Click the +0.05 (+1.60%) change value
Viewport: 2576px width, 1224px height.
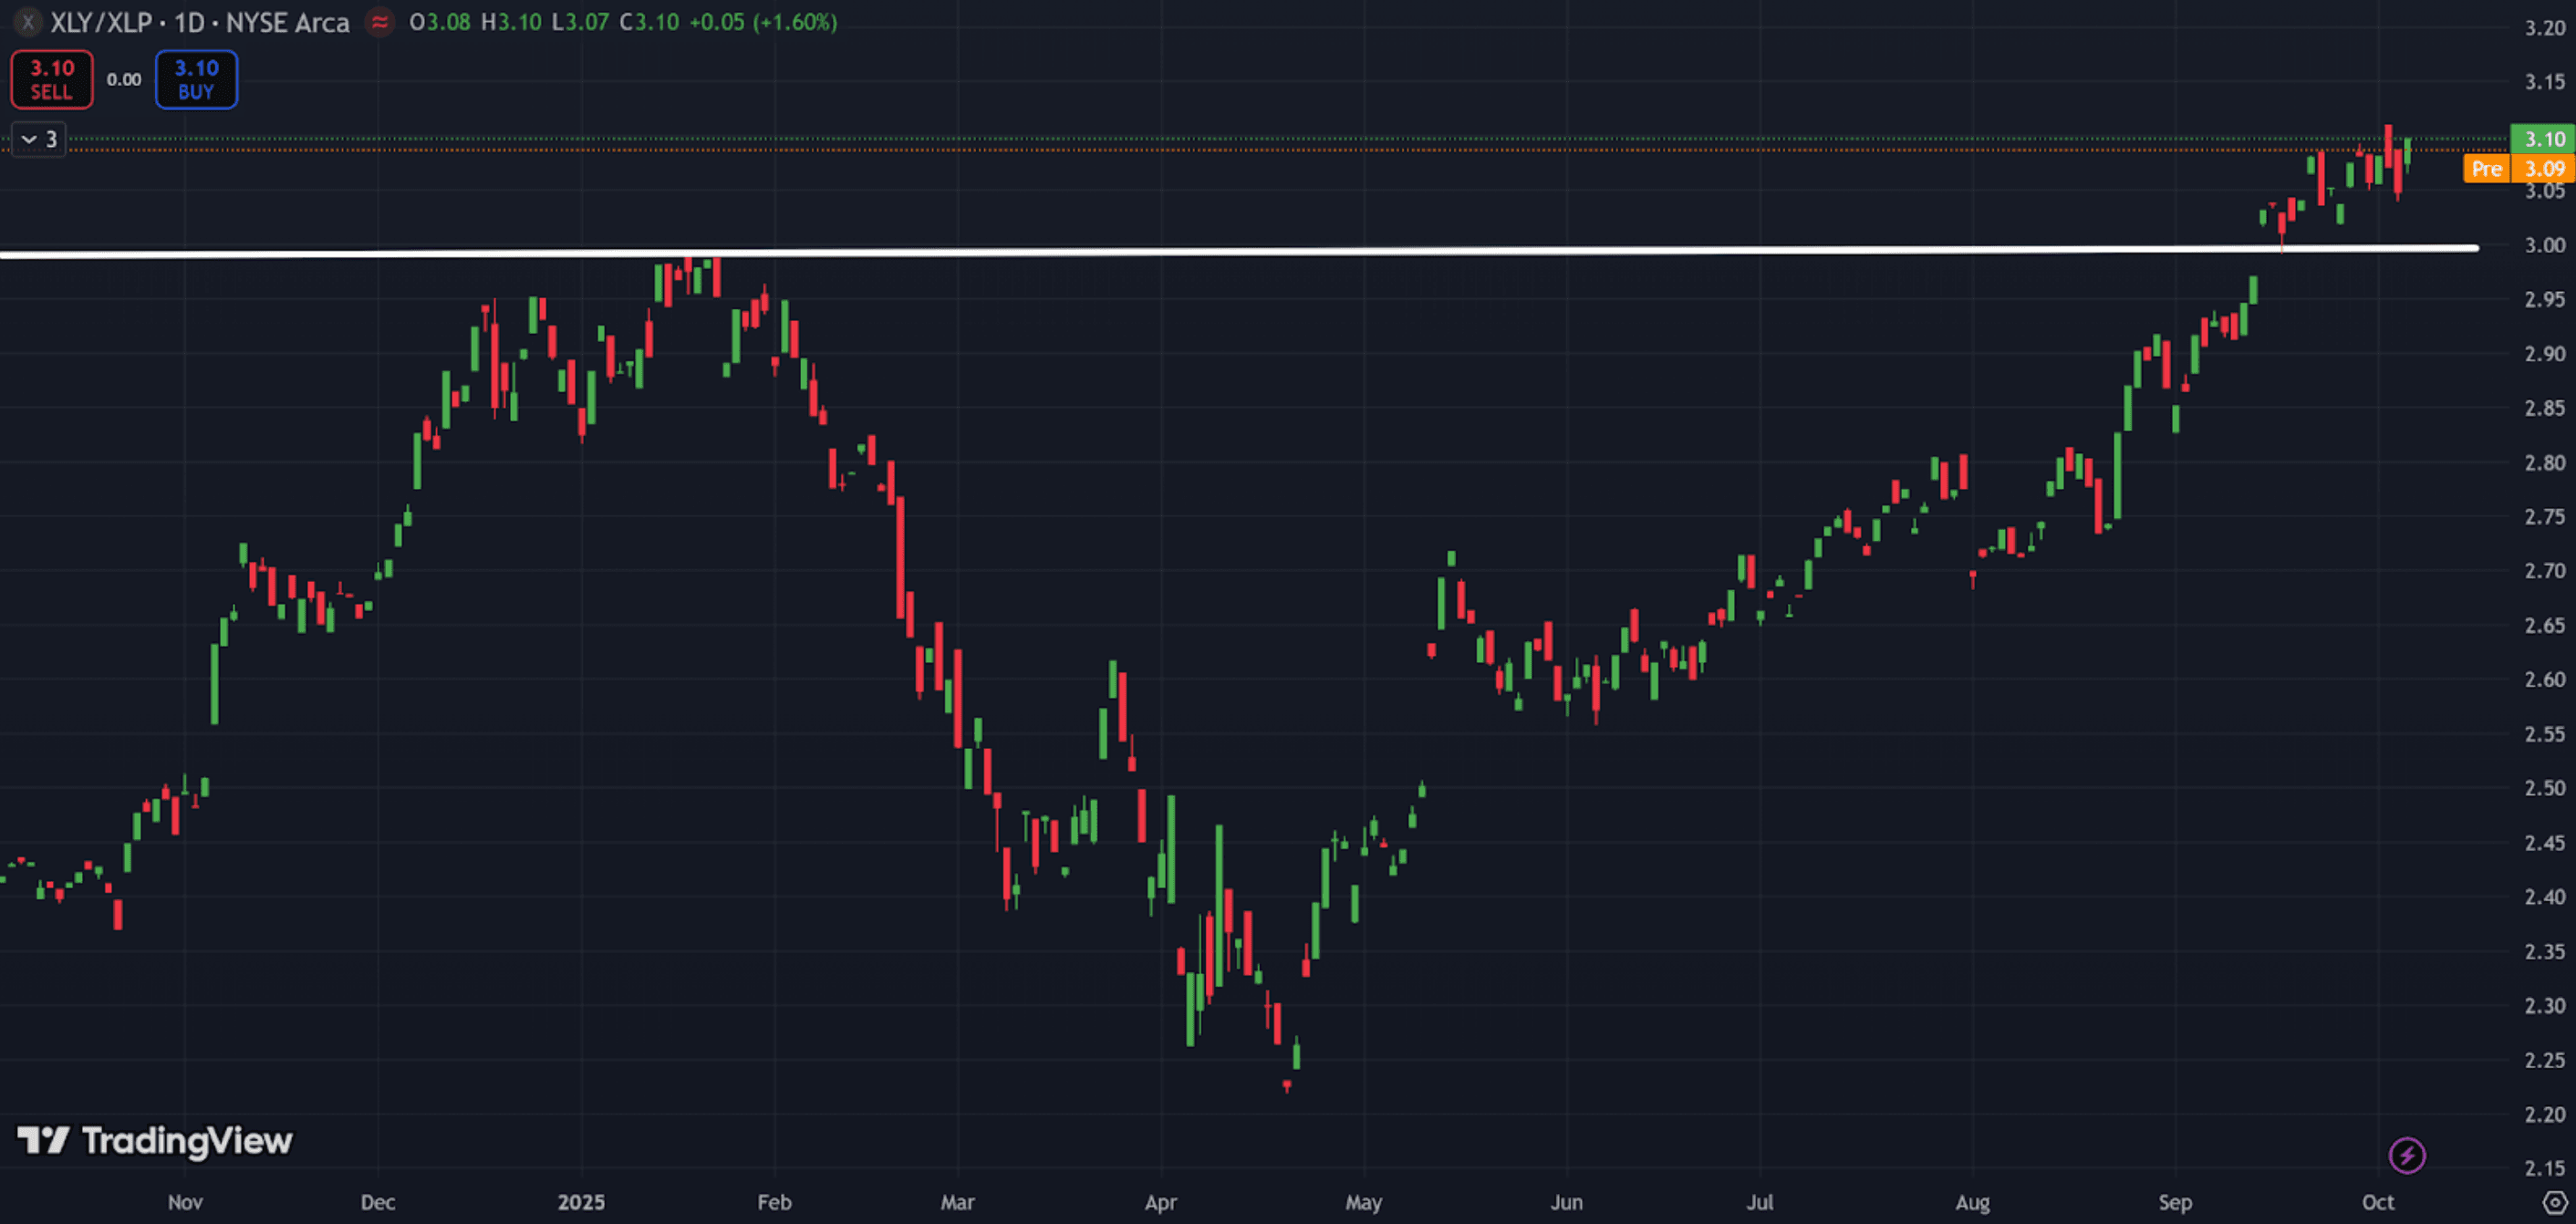pyautogui.click(x=763, y=22)
